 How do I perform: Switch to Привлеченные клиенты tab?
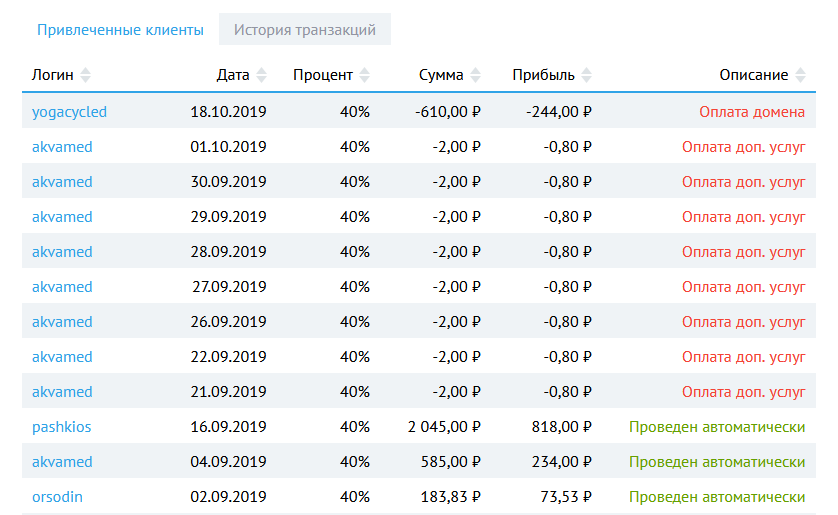coord(120,29)
